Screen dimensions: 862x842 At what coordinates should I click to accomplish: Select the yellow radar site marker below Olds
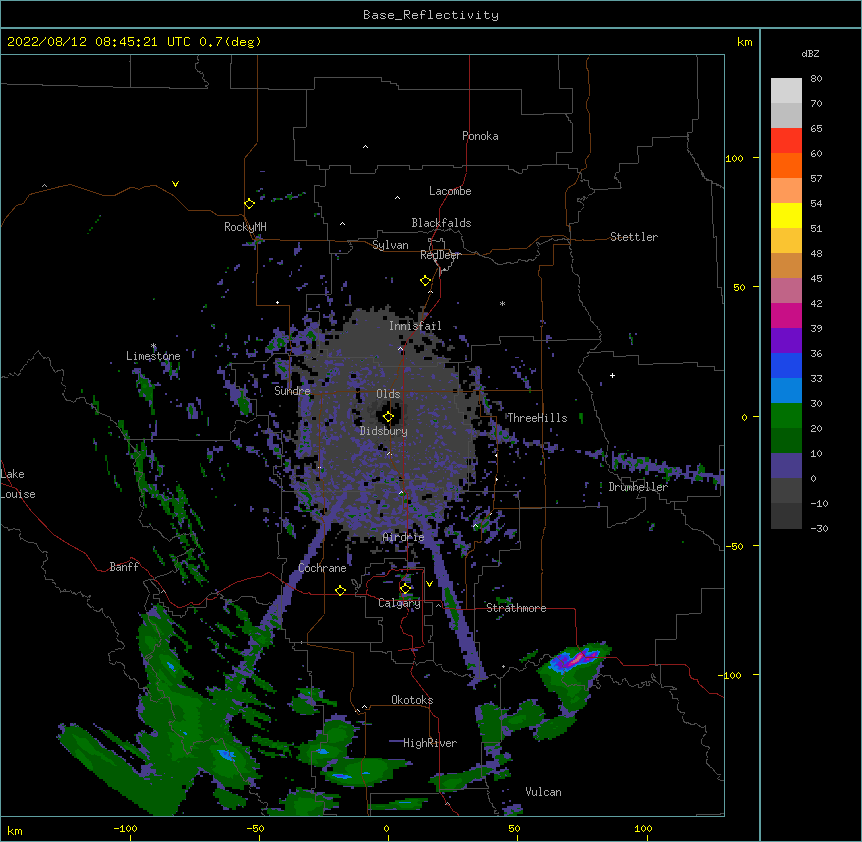(x=388, y=417)
